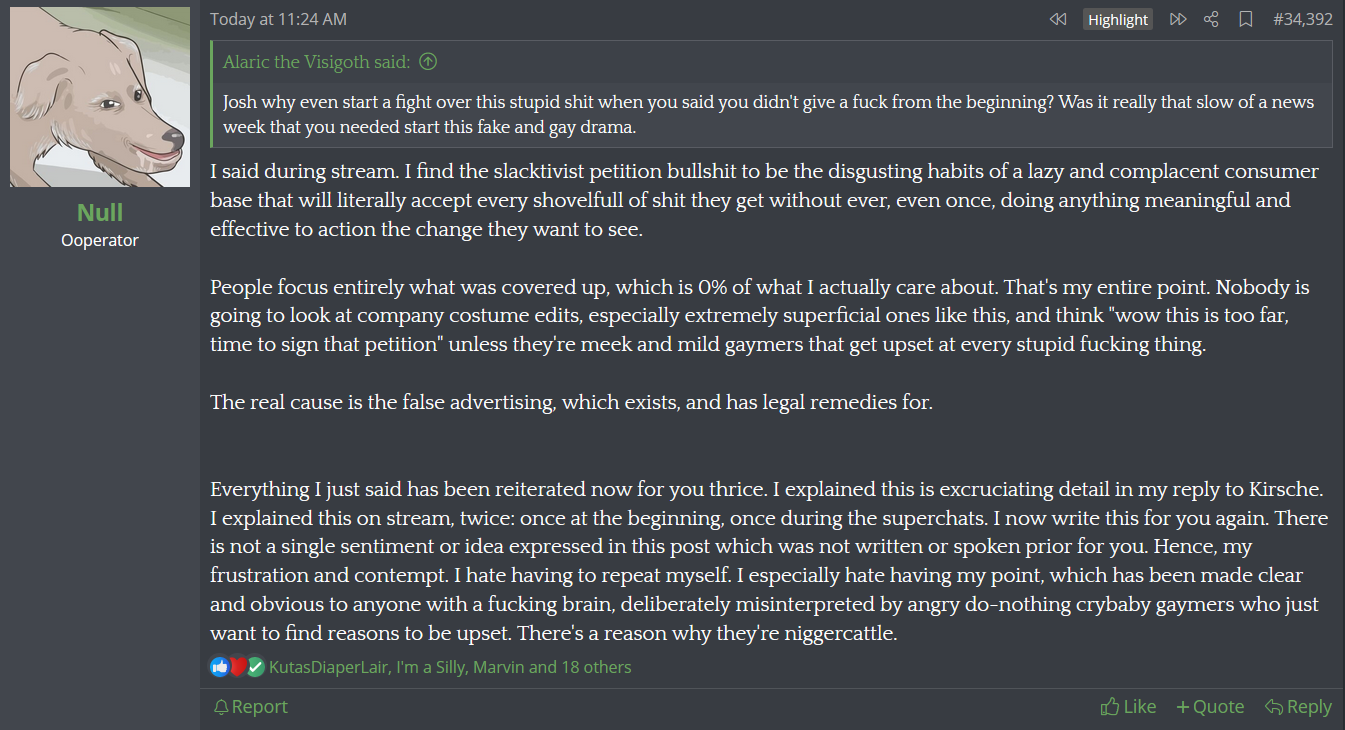1345x730 pixels.
Task: Click the red heart reaction icon
Action: [238, 667]
